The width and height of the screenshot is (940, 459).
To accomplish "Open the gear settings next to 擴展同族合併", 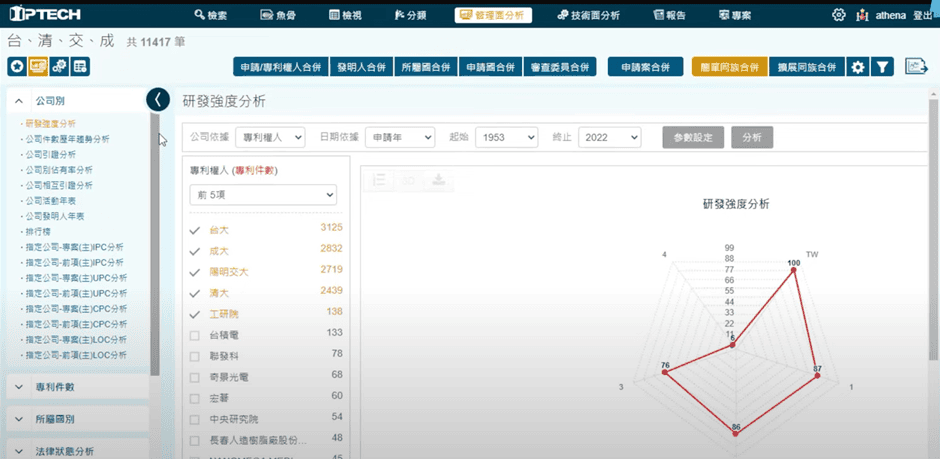I will point(857,67).
